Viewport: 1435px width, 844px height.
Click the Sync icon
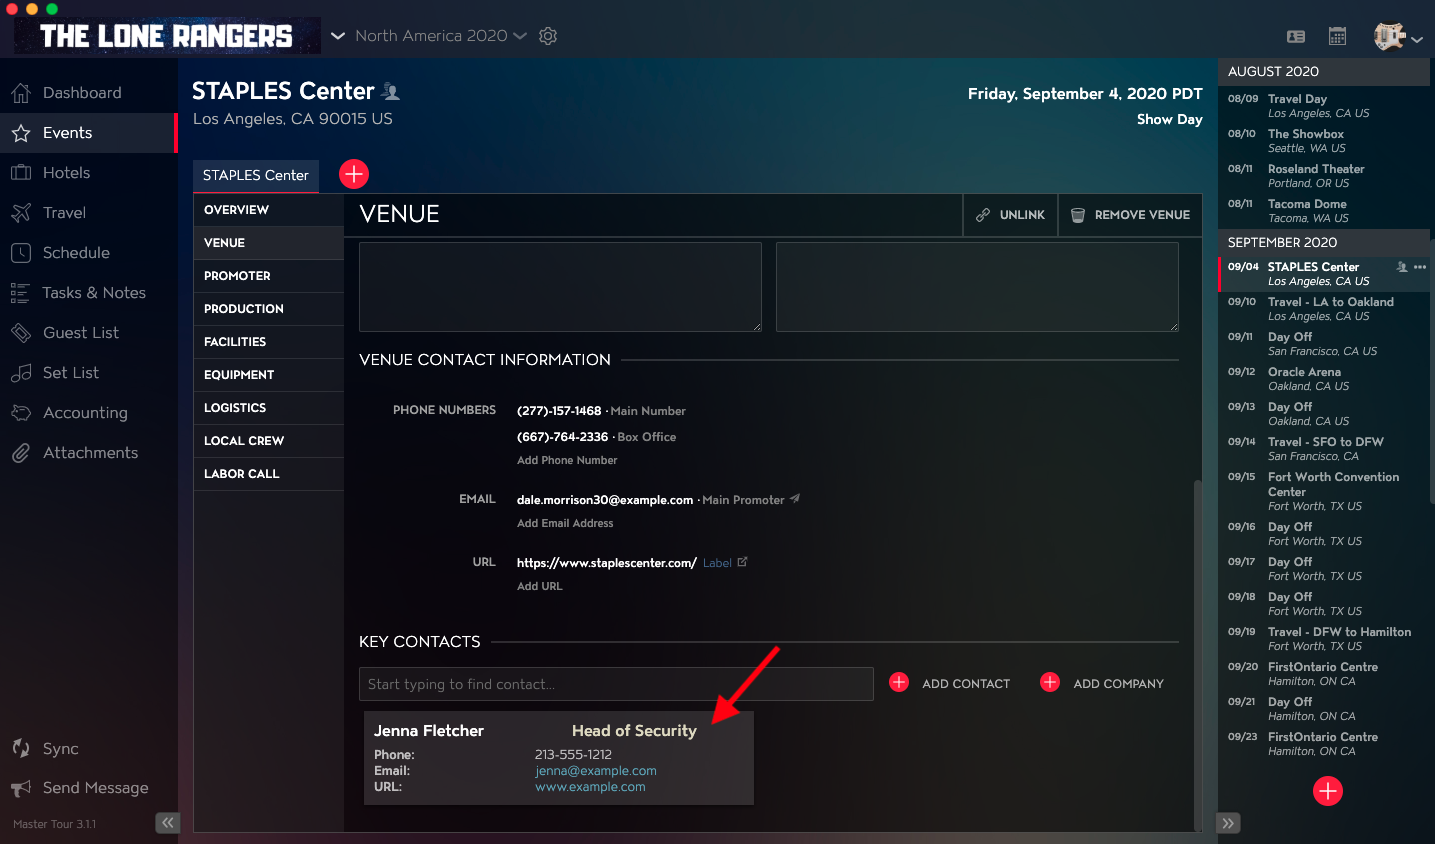coord(21,748)
